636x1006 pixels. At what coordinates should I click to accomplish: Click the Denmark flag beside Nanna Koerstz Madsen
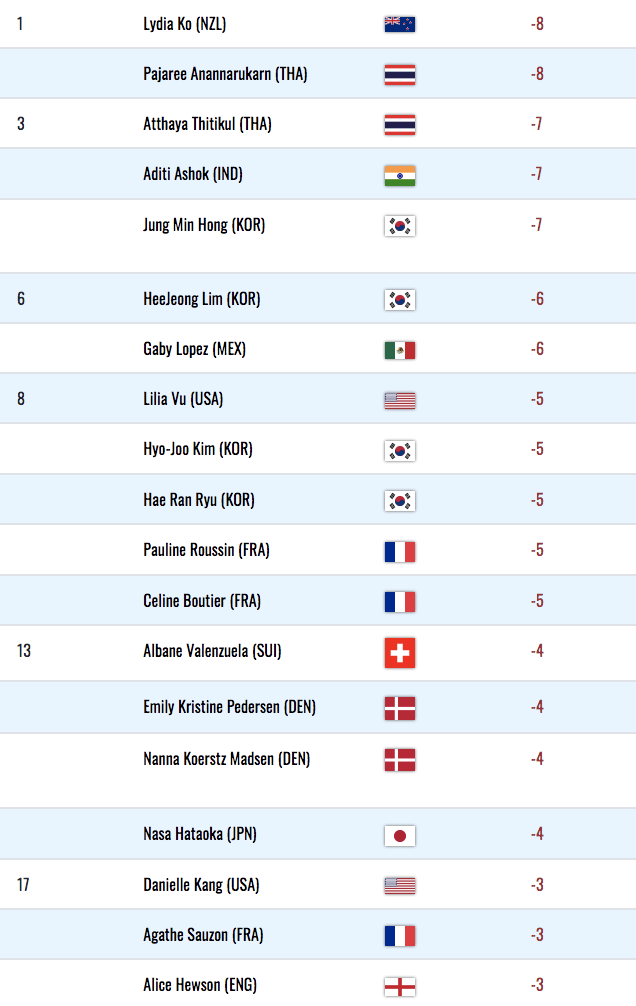pos(400,760)
